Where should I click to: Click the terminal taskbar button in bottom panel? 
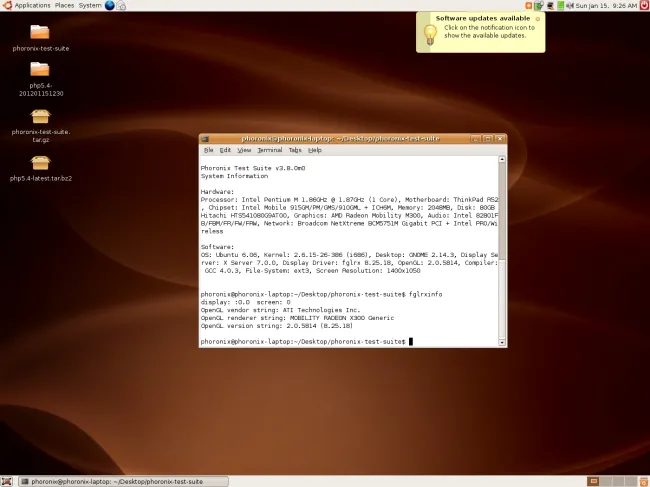pos(124,481)
